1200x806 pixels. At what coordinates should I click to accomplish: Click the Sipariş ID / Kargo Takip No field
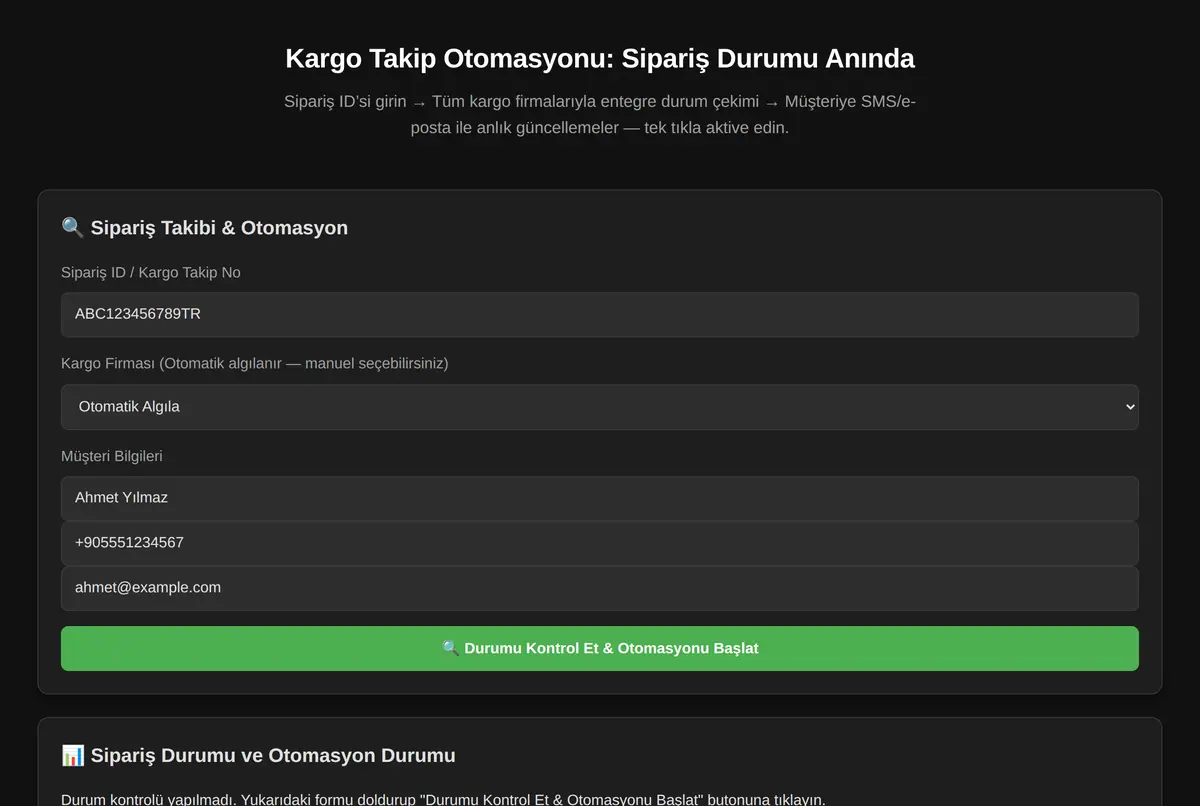click(599, 314)
